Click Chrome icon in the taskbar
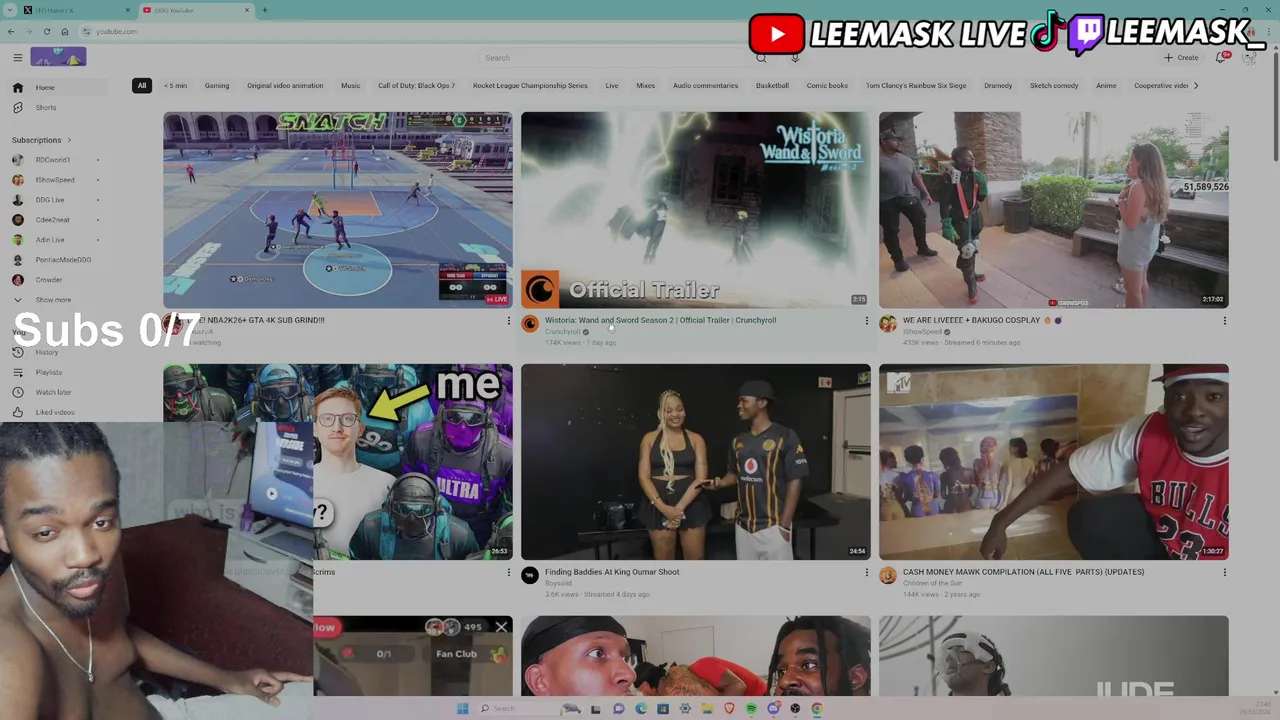This screenshot has width=1280, height=720. point(817,709)
